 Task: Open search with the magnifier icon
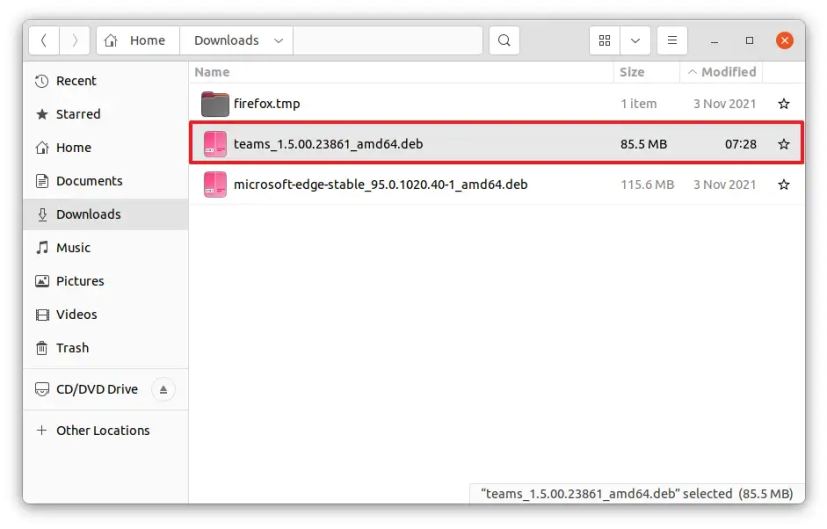504,41
